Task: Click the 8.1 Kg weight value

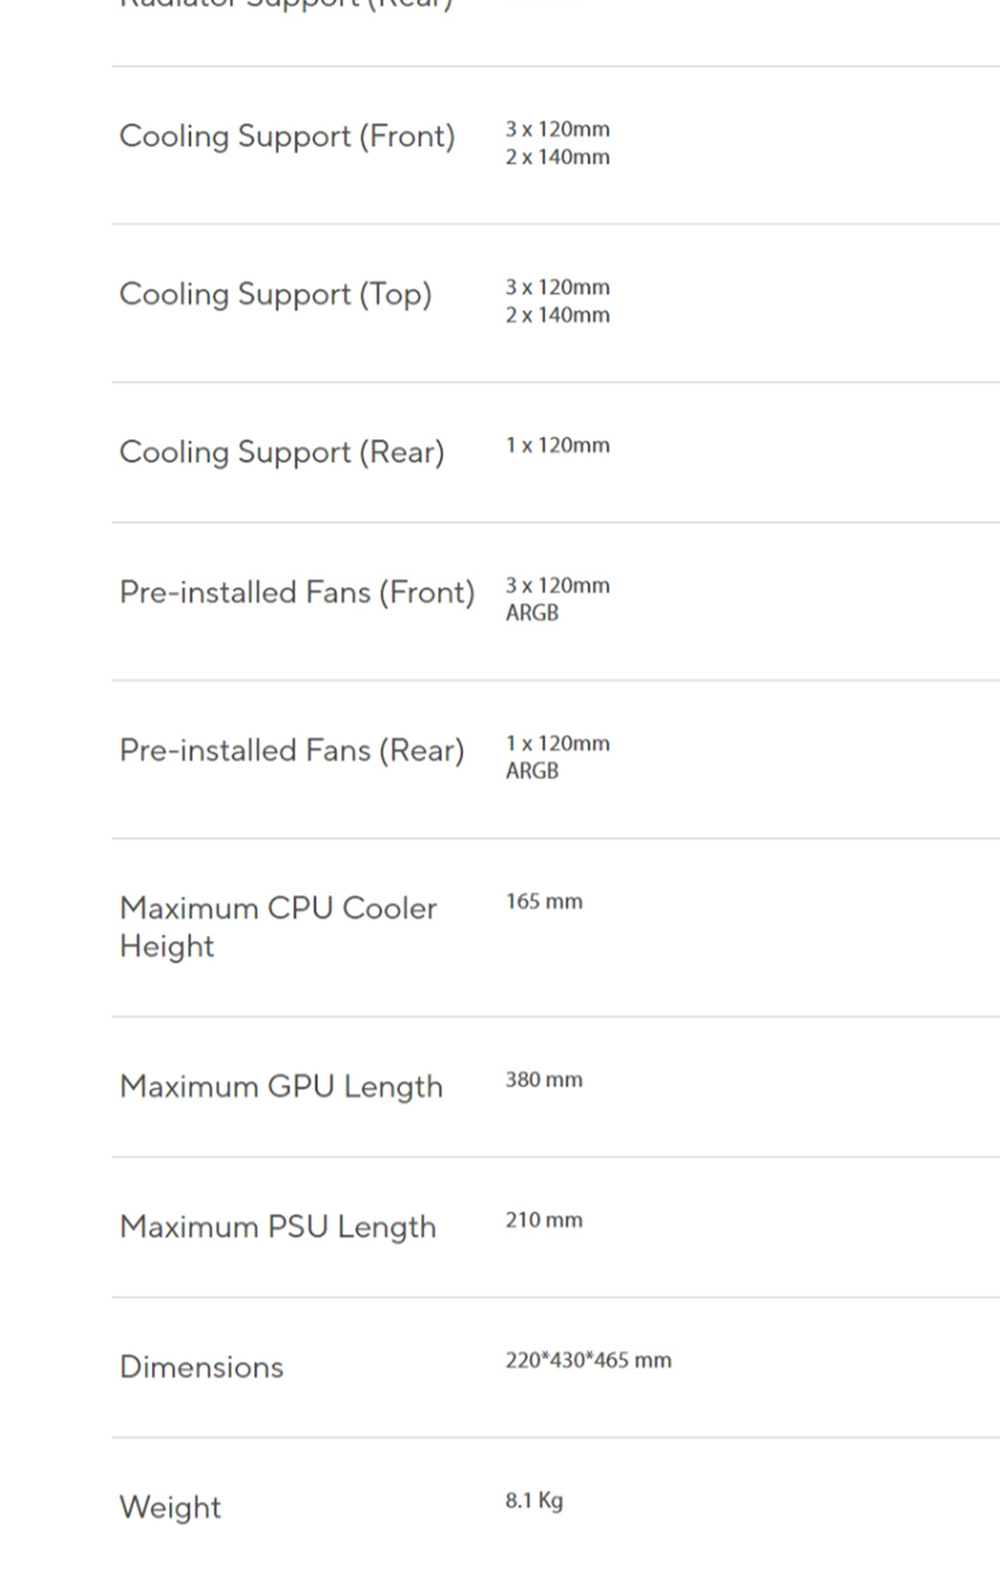Action: point(534,1500)
